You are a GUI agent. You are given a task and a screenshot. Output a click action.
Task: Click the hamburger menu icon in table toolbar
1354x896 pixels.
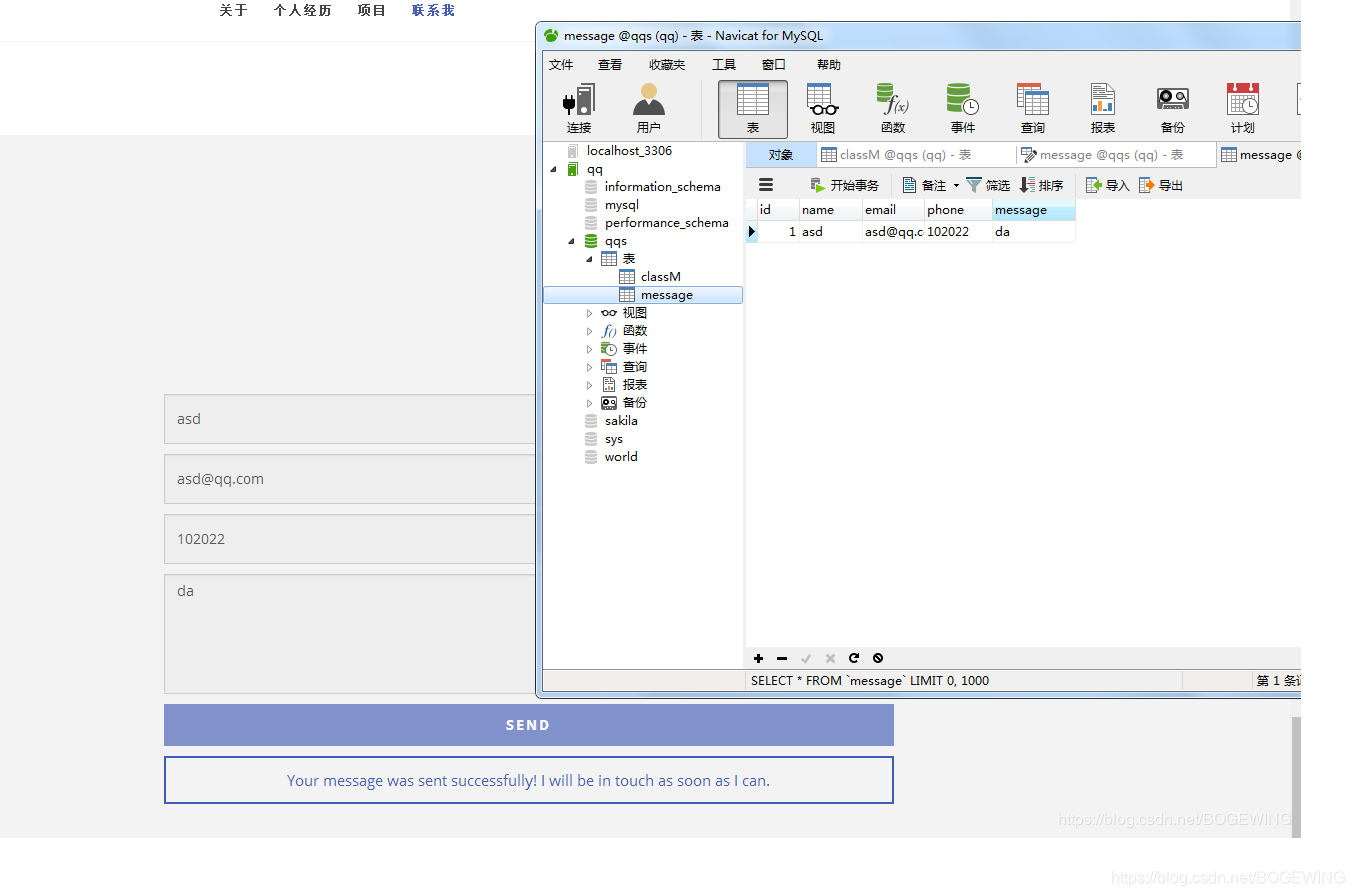[x=766, y=185]
